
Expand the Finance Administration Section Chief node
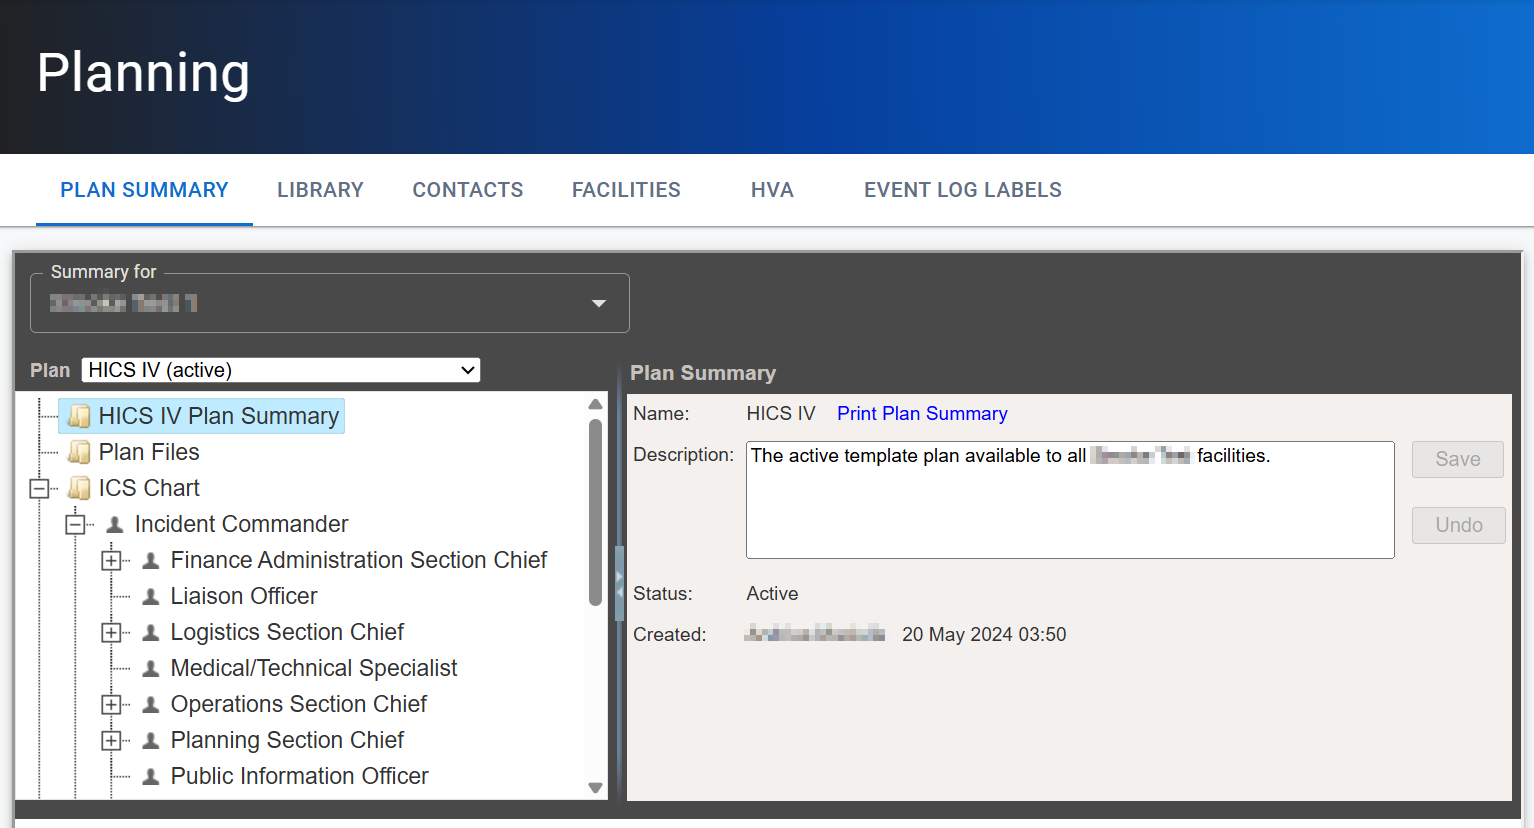click(112, 559)
